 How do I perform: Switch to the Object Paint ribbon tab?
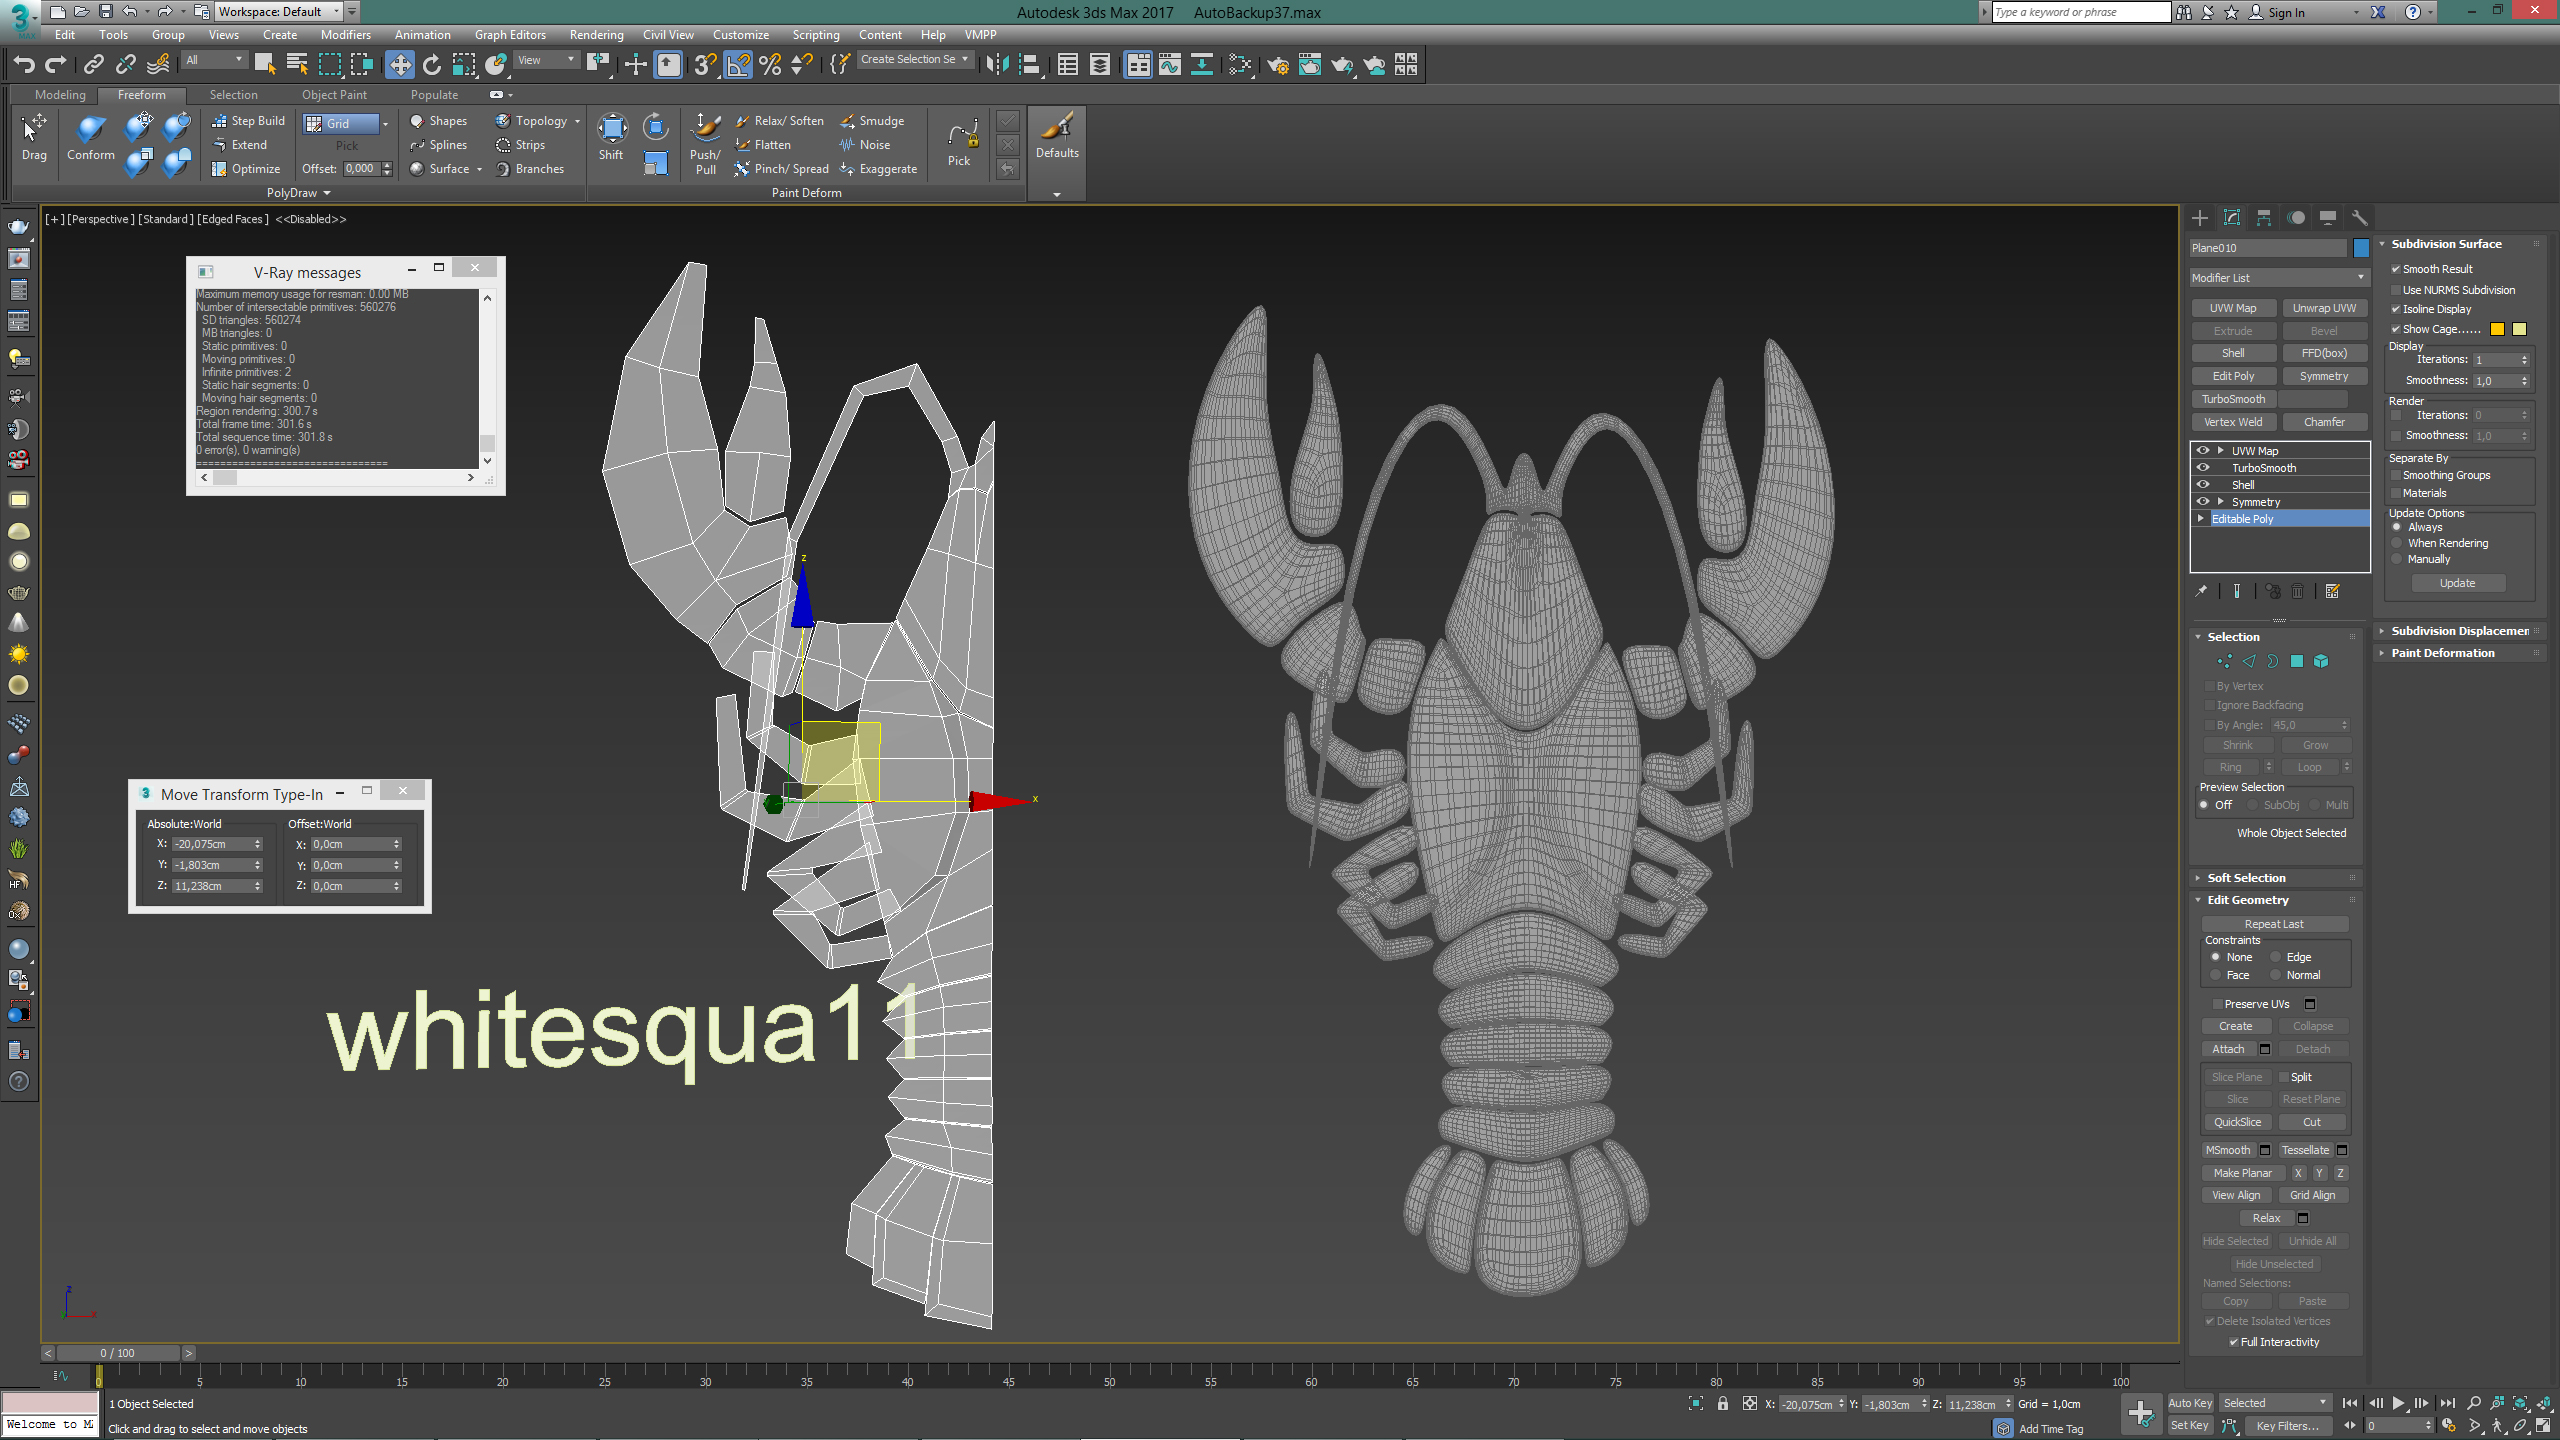334,95
